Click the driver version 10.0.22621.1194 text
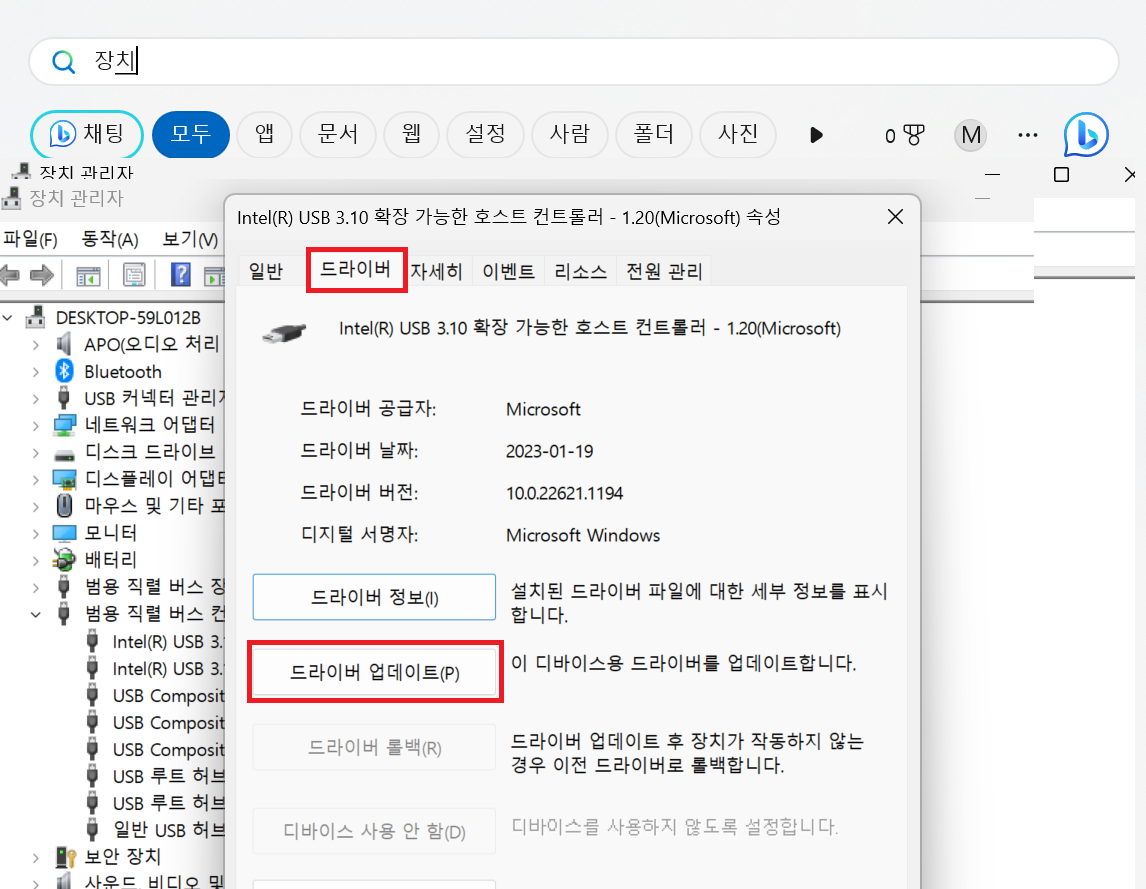Screen dimensions: 1146x889 tap(564, 493)
